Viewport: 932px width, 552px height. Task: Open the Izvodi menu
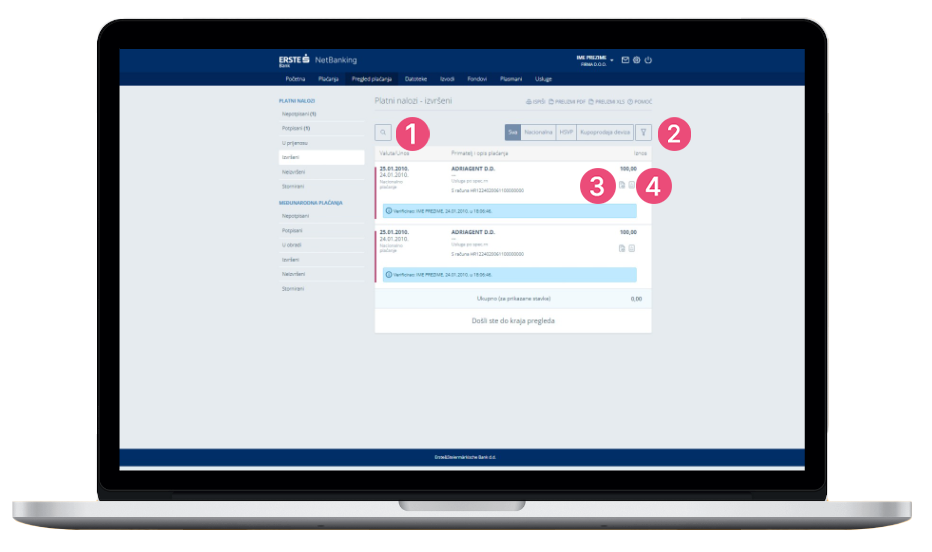click(447, 78)
